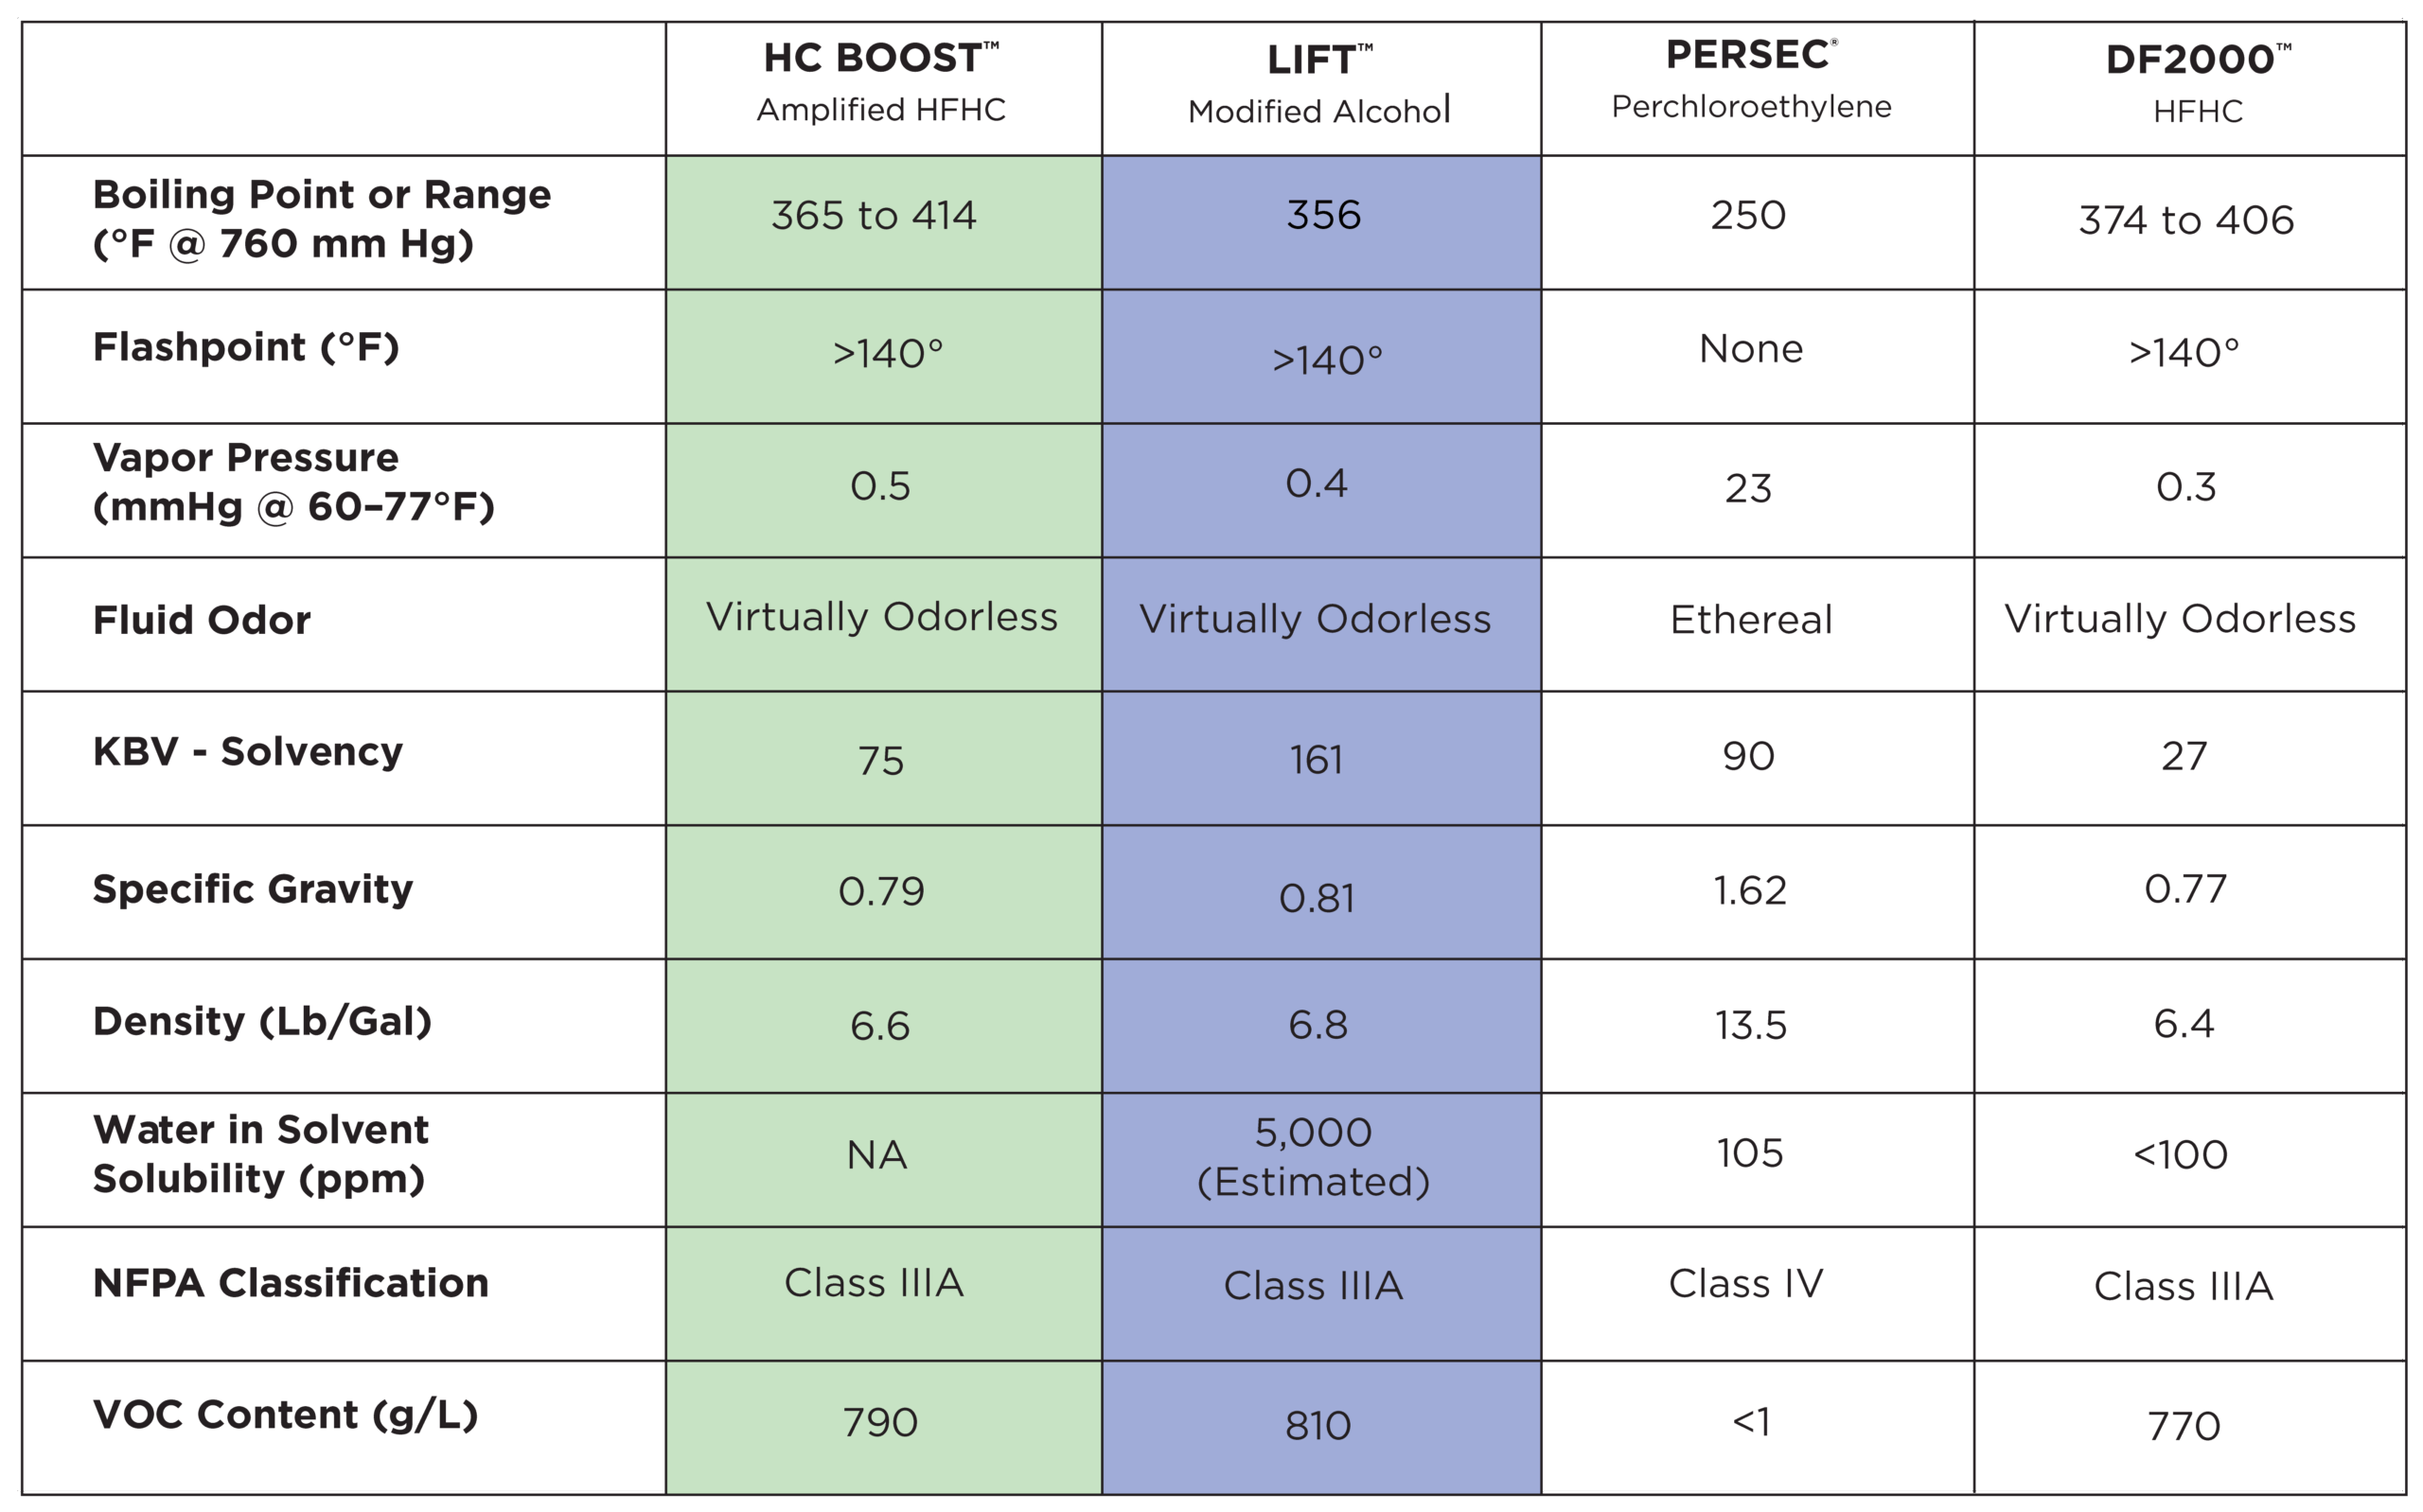Select the Boiling Point or Range row label
Screen dimensions: 2423x1512
[x=321, y=219]
